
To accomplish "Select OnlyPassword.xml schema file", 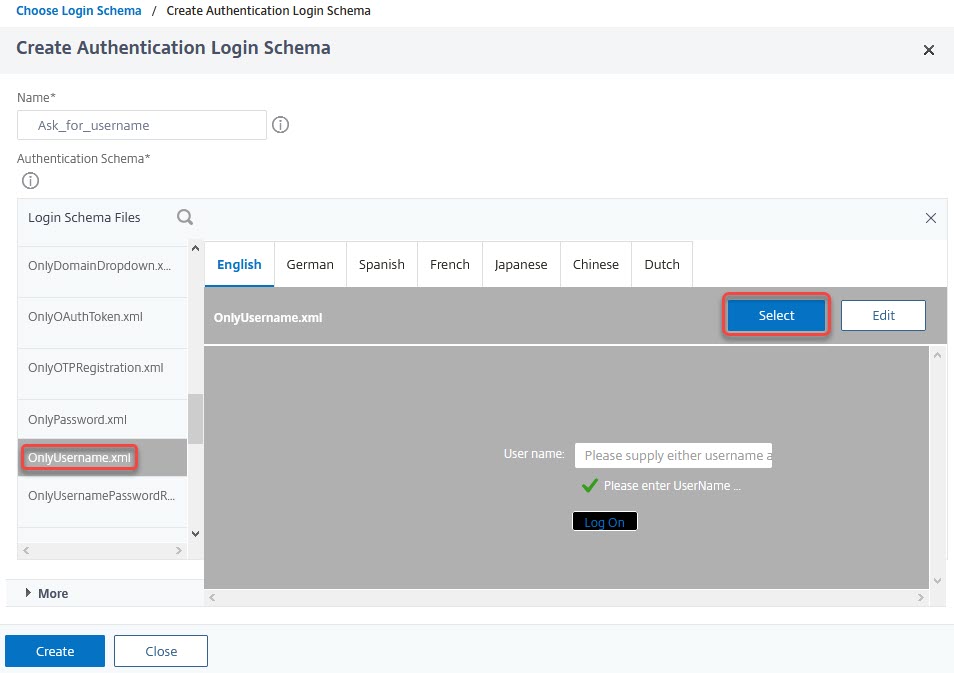I will [102, 419].
